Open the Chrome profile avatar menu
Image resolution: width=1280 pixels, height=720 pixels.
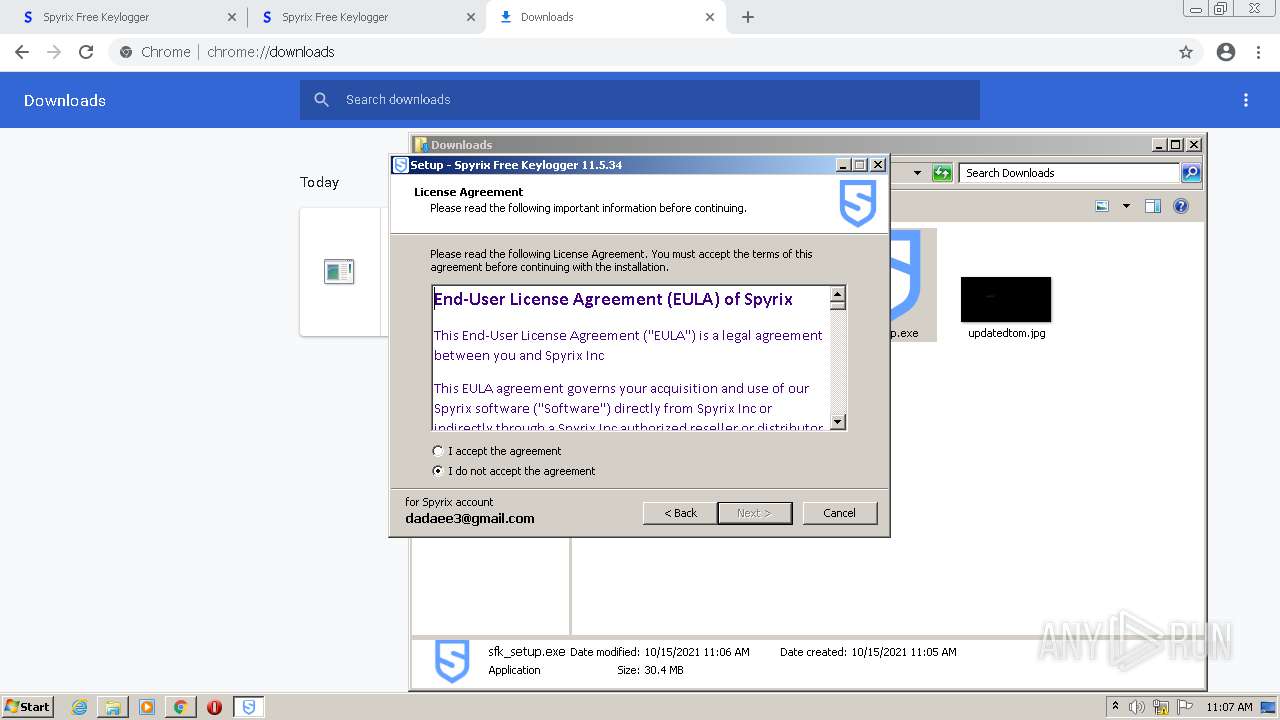1226,52
